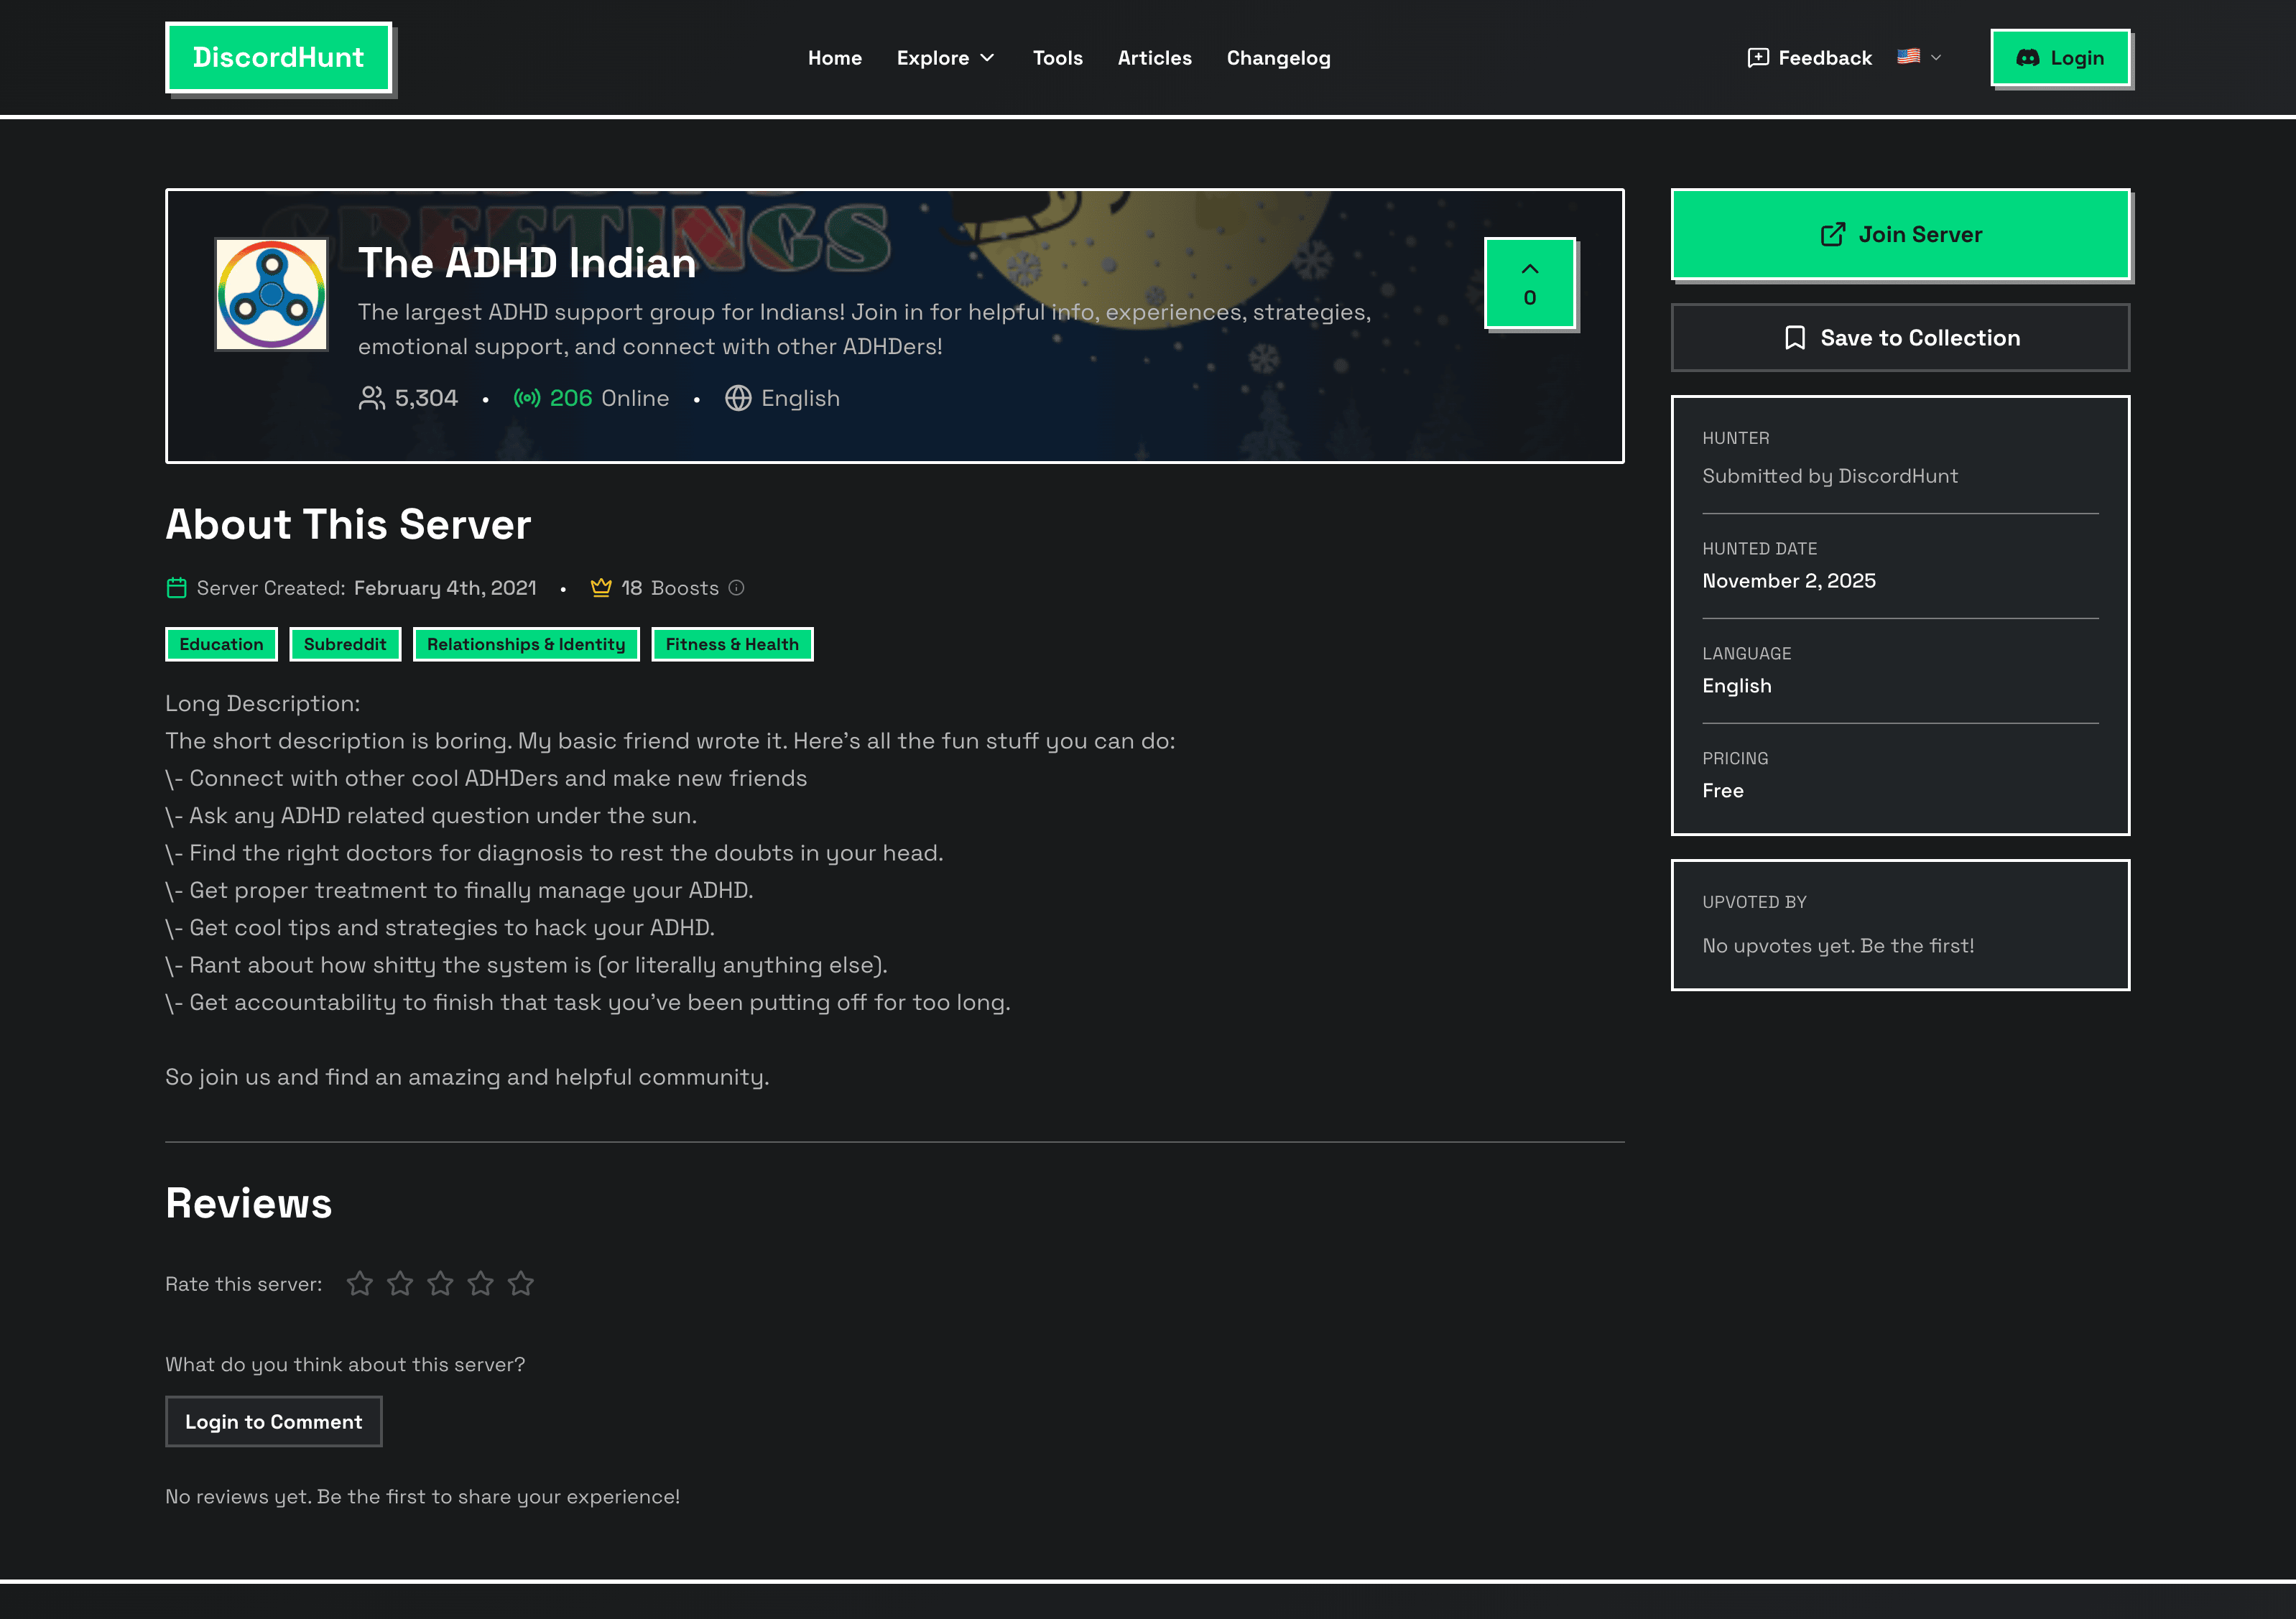Click the Join Server button
Viewport: 2296px width, 1619px height.
1899,234
